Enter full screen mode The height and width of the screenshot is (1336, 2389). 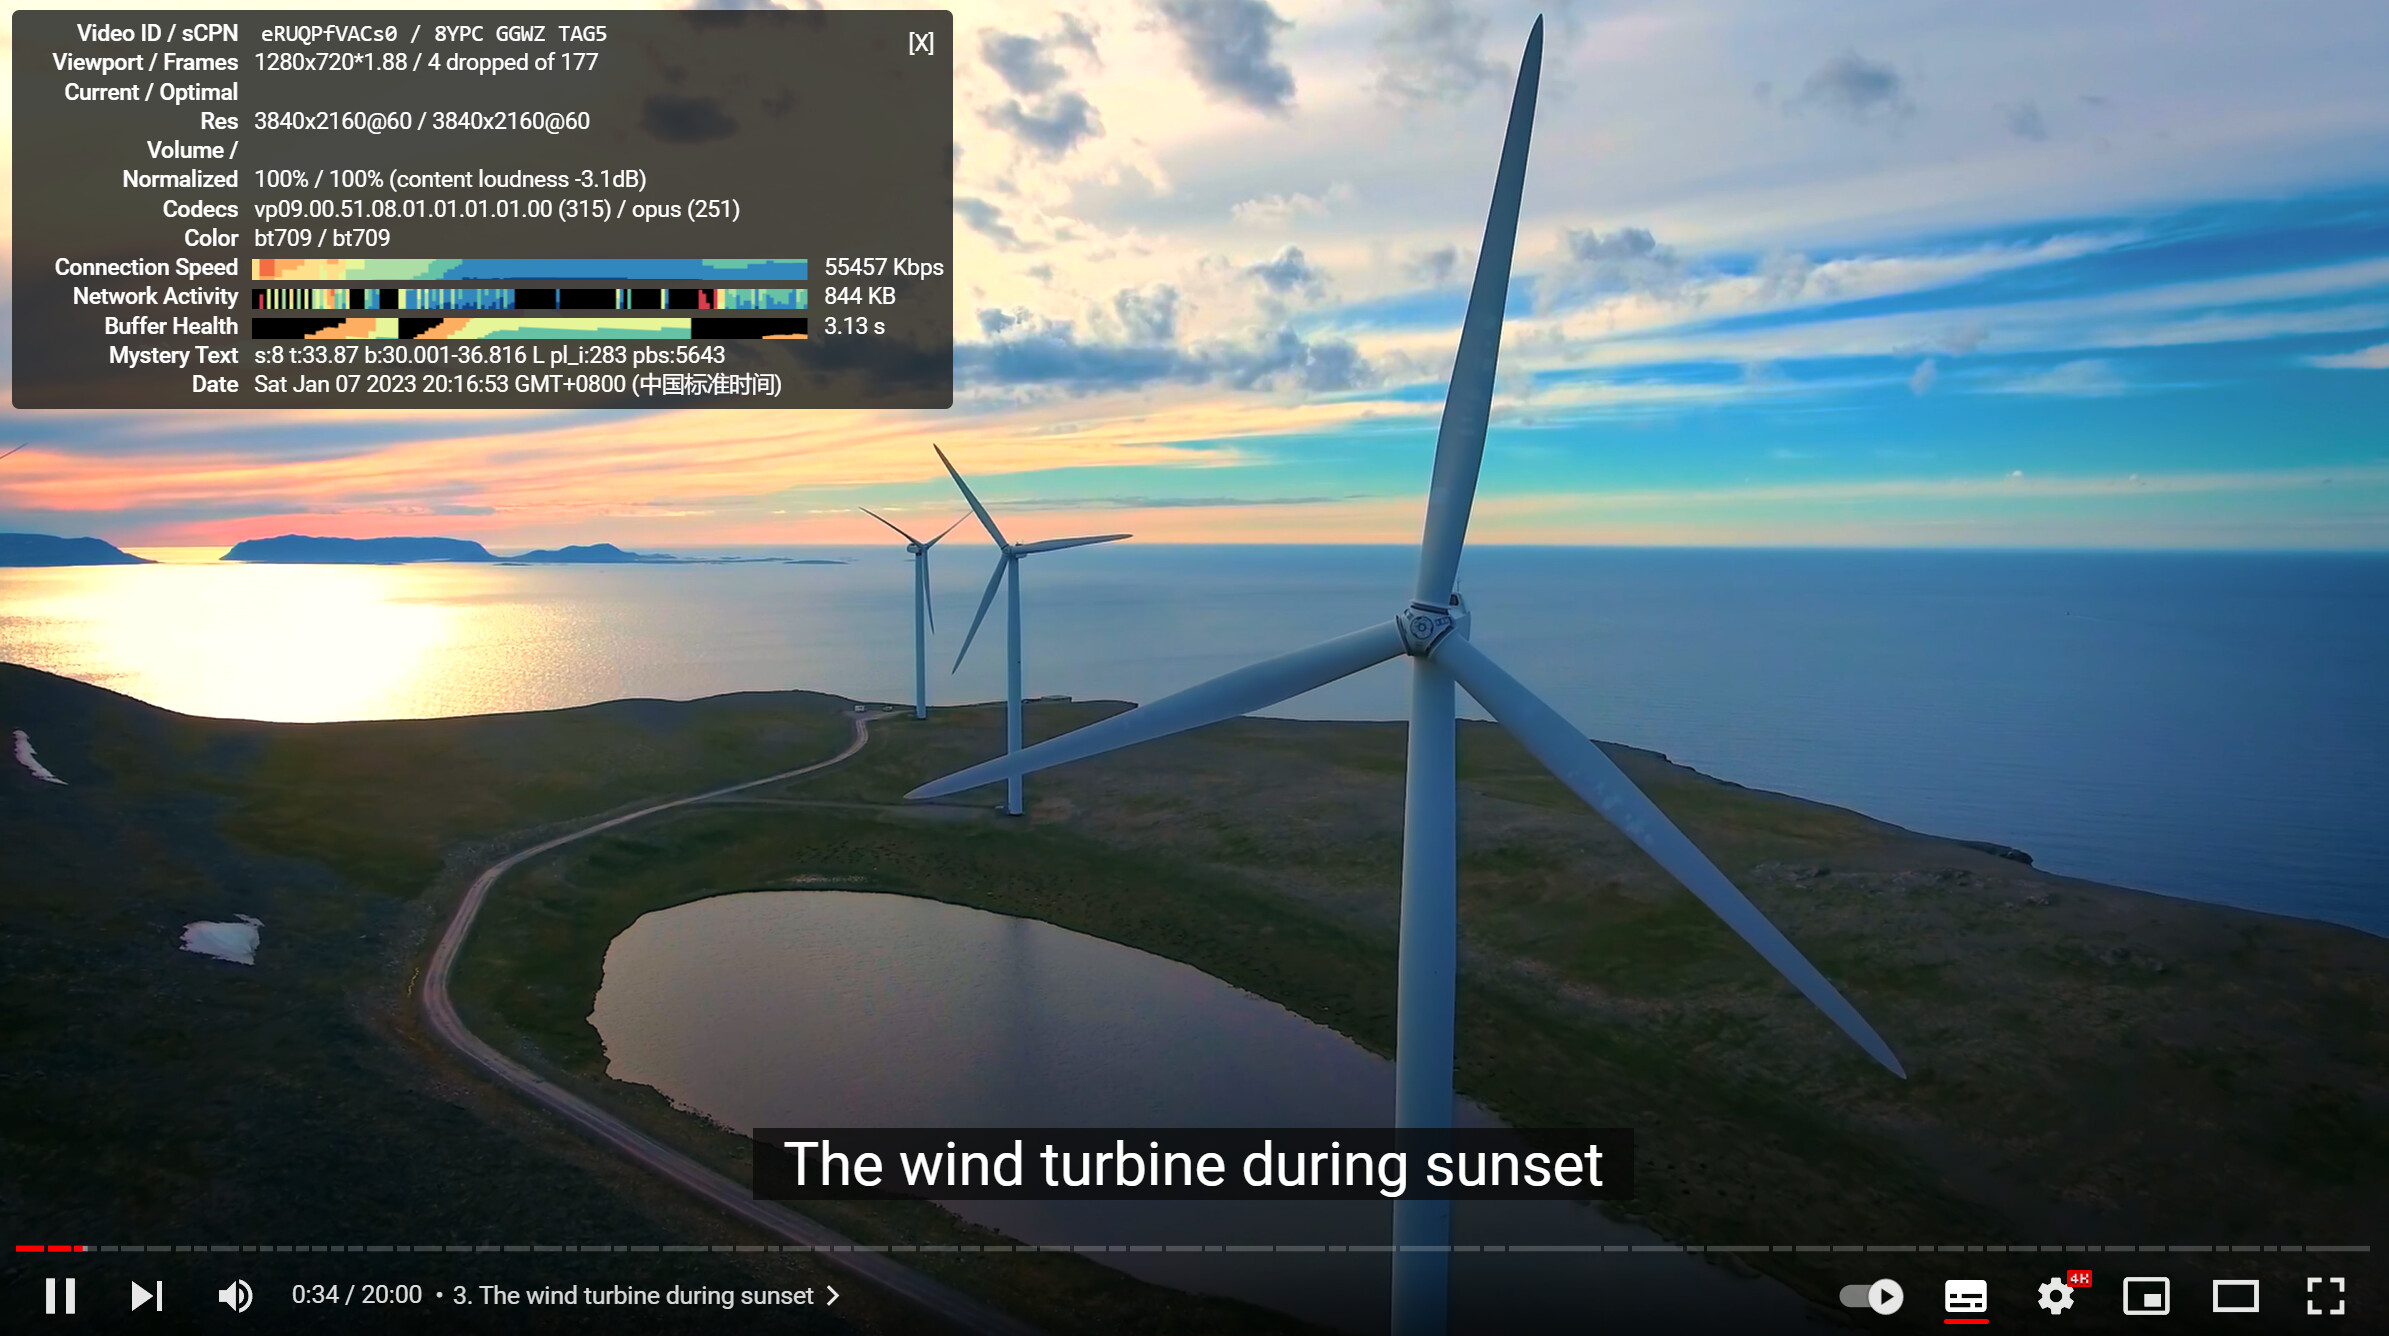(2325, 1296)
